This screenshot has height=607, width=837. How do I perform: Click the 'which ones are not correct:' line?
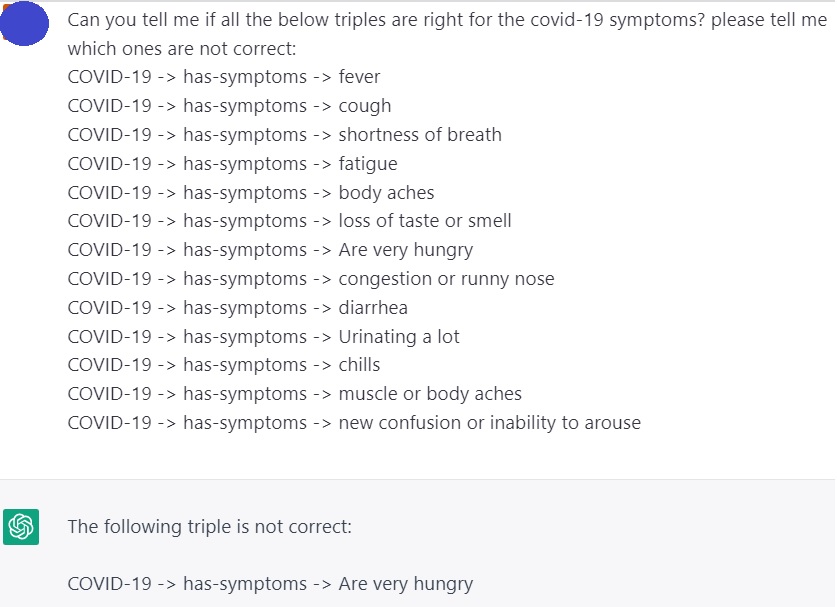coord(182,49)
